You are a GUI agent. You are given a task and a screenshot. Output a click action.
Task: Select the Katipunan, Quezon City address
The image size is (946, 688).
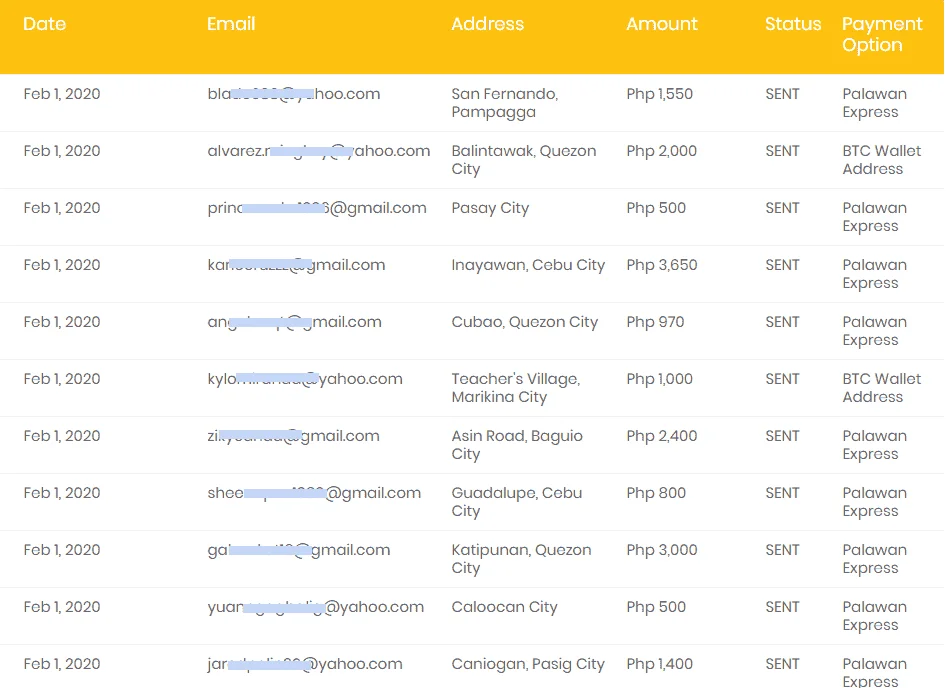pyautogui.click(x=521, y=559)
